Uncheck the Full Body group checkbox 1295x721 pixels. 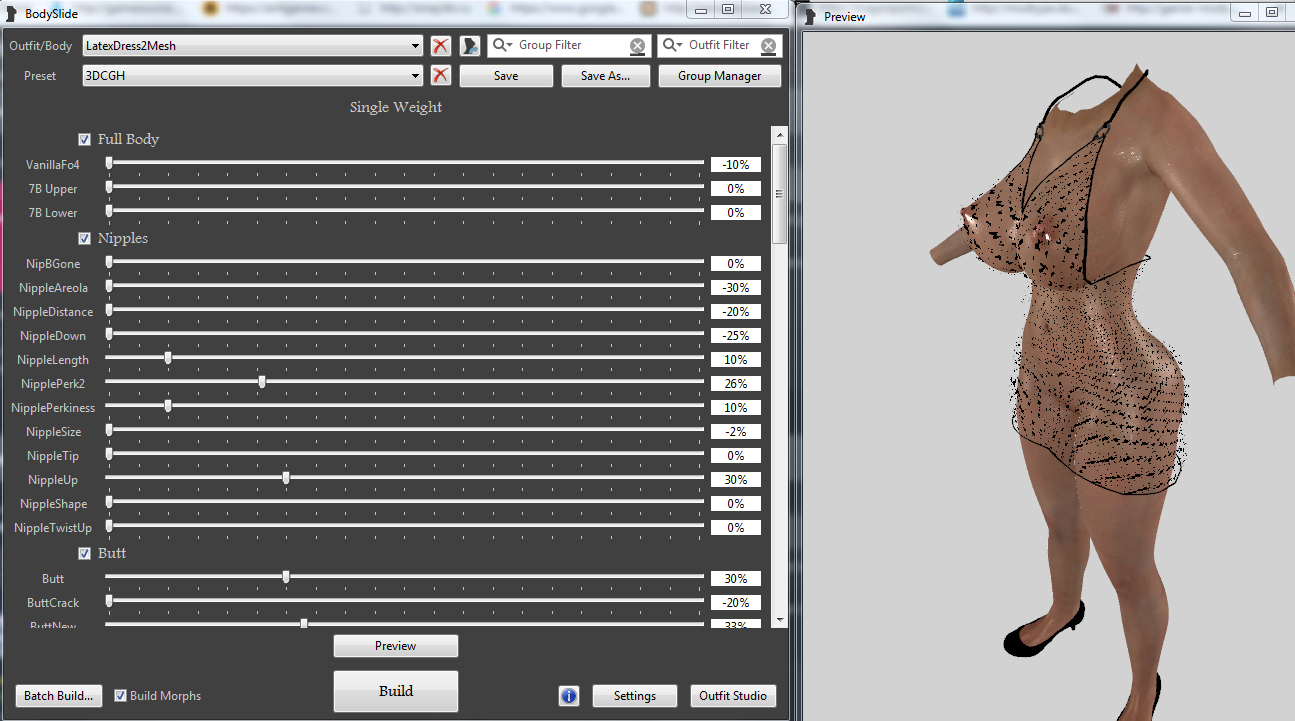(x=85, y=139)
